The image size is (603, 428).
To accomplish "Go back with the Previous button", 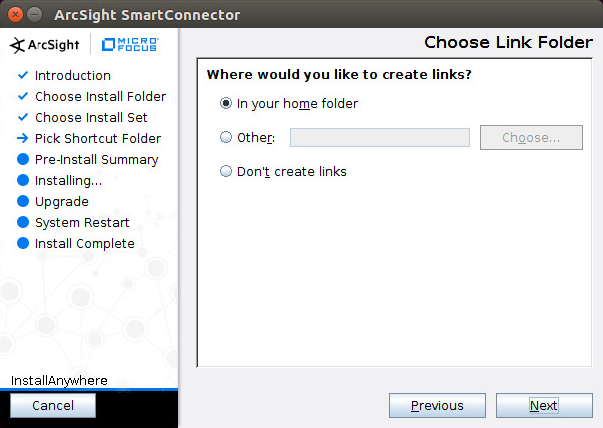I will pyautogui.click(x=437, y=405).
